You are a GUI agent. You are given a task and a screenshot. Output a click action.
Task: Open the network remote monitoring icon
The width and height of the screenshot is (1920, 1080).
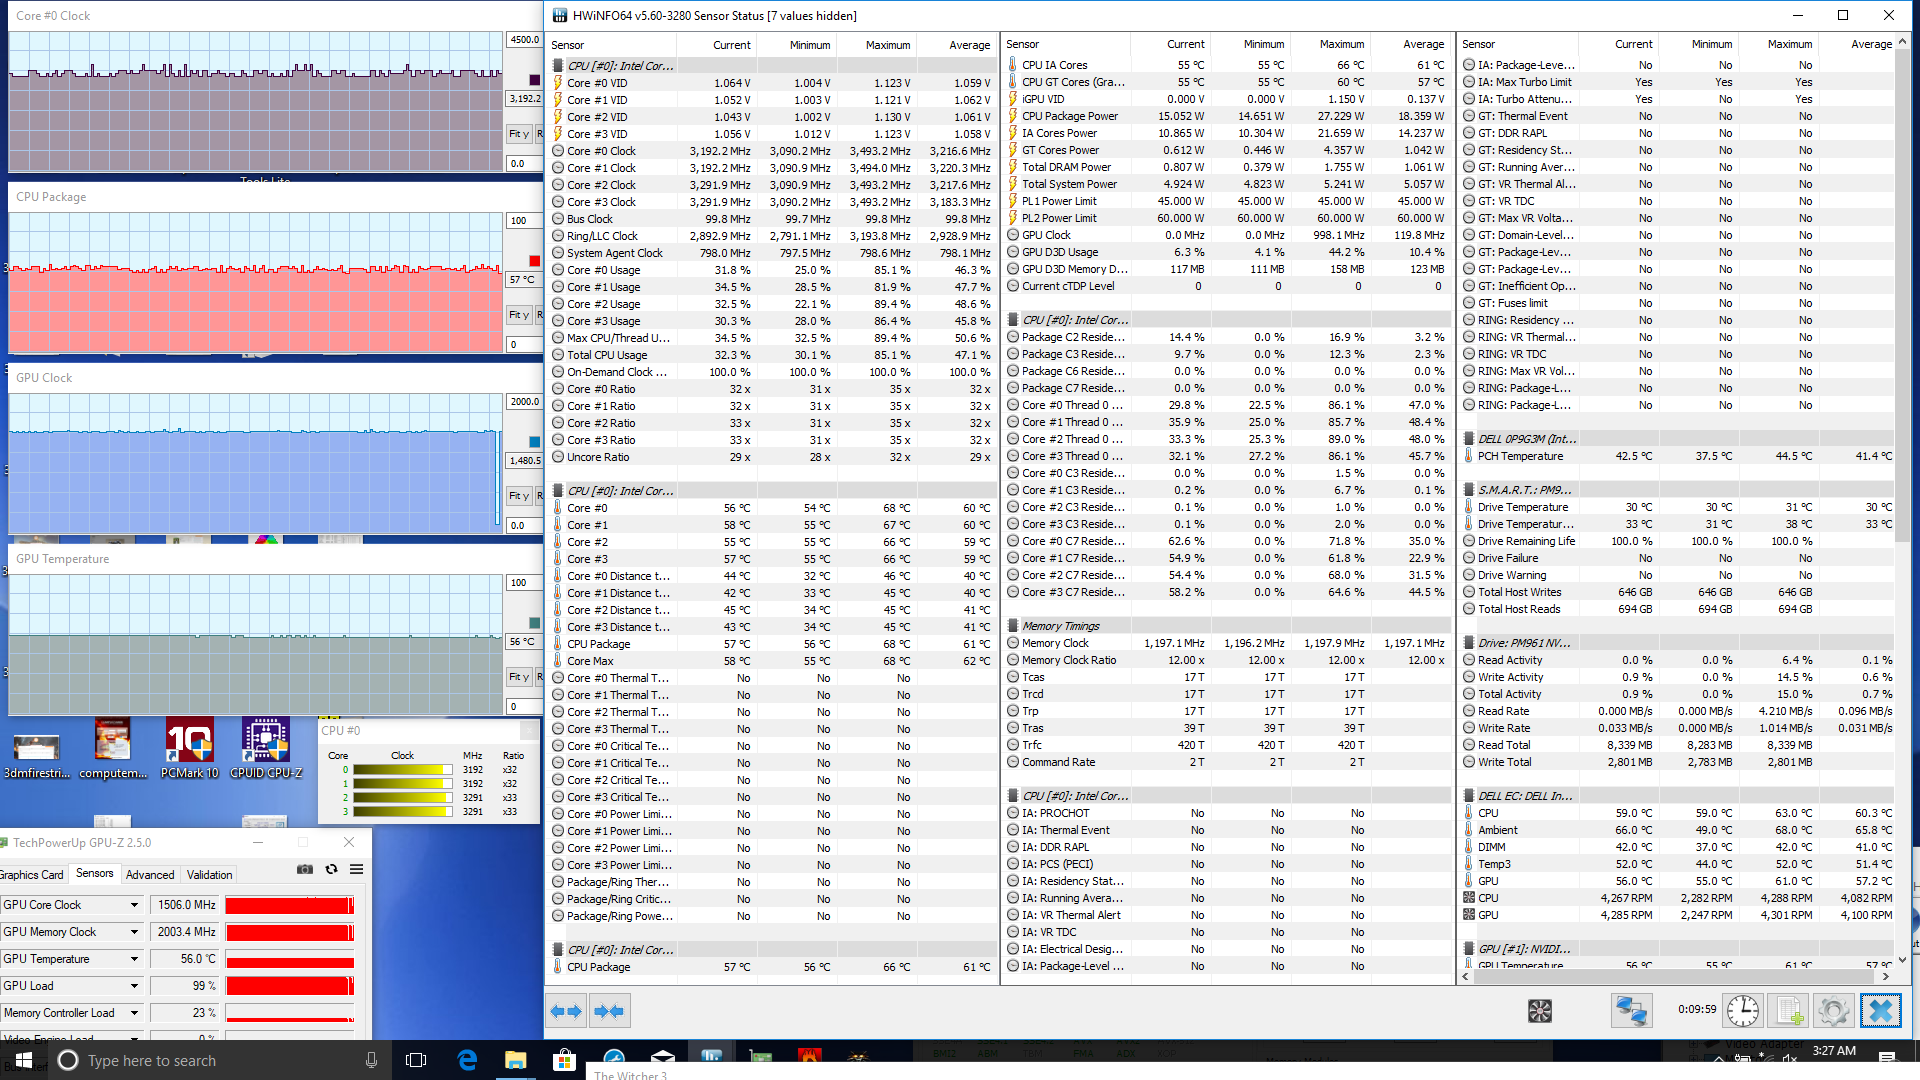(x=1631, y=1011)
